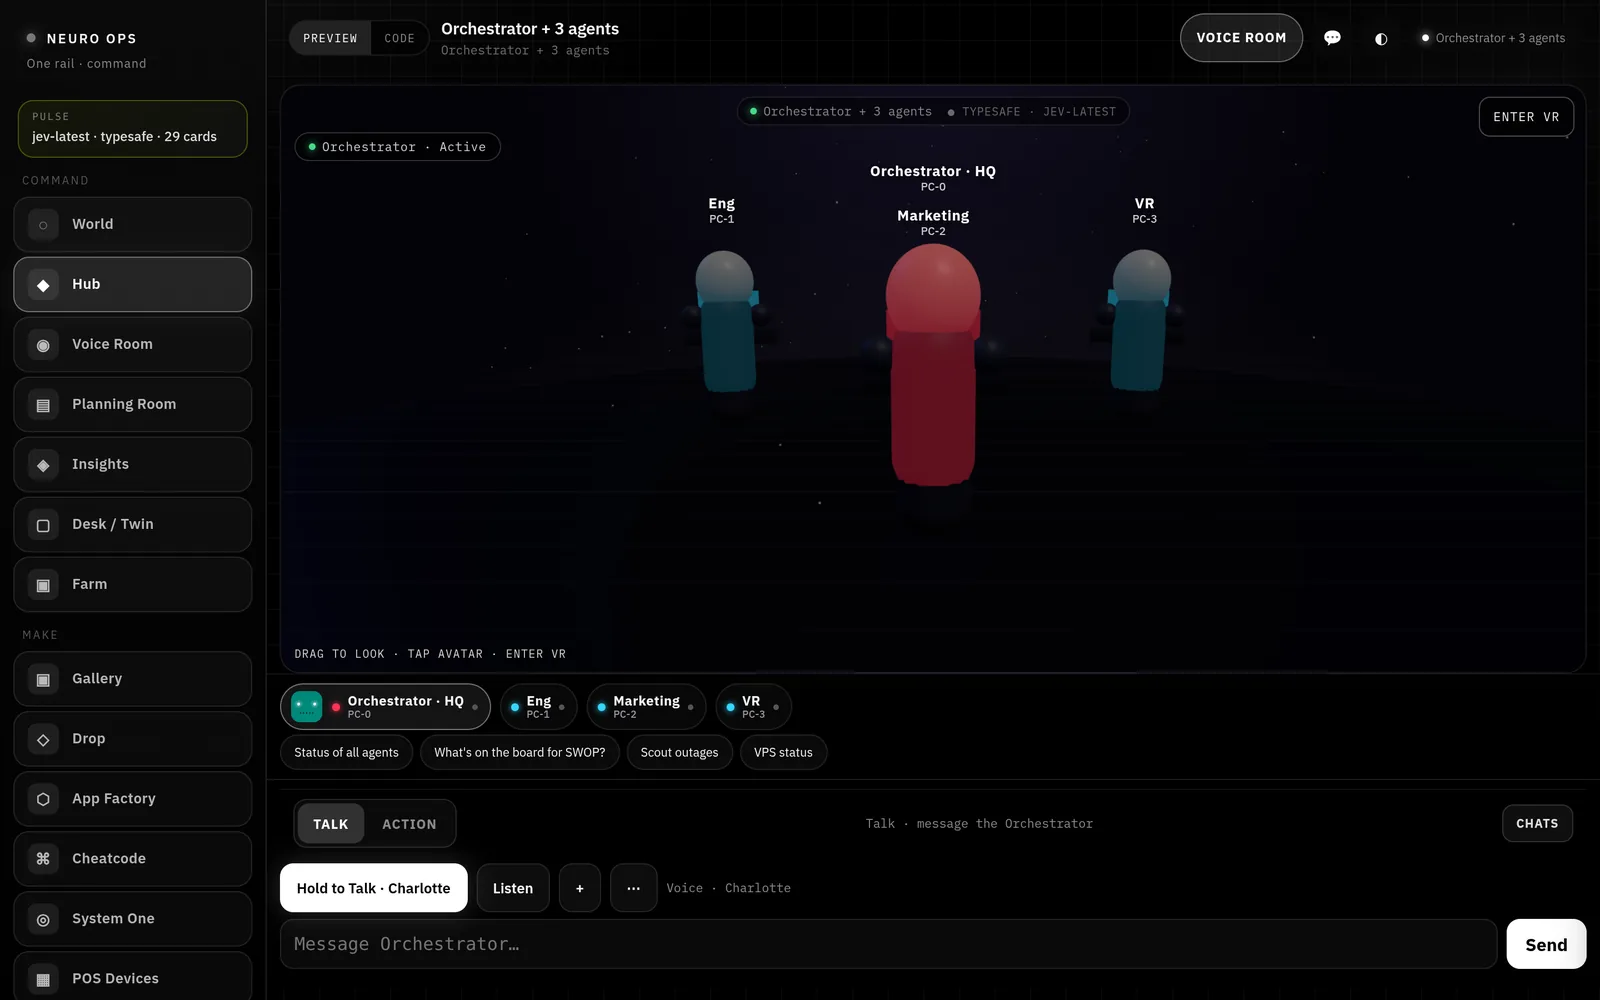1600x1000 pixels.
Task: Click the Orchestrator · Active status pill
Action: [x=398, y=147]
